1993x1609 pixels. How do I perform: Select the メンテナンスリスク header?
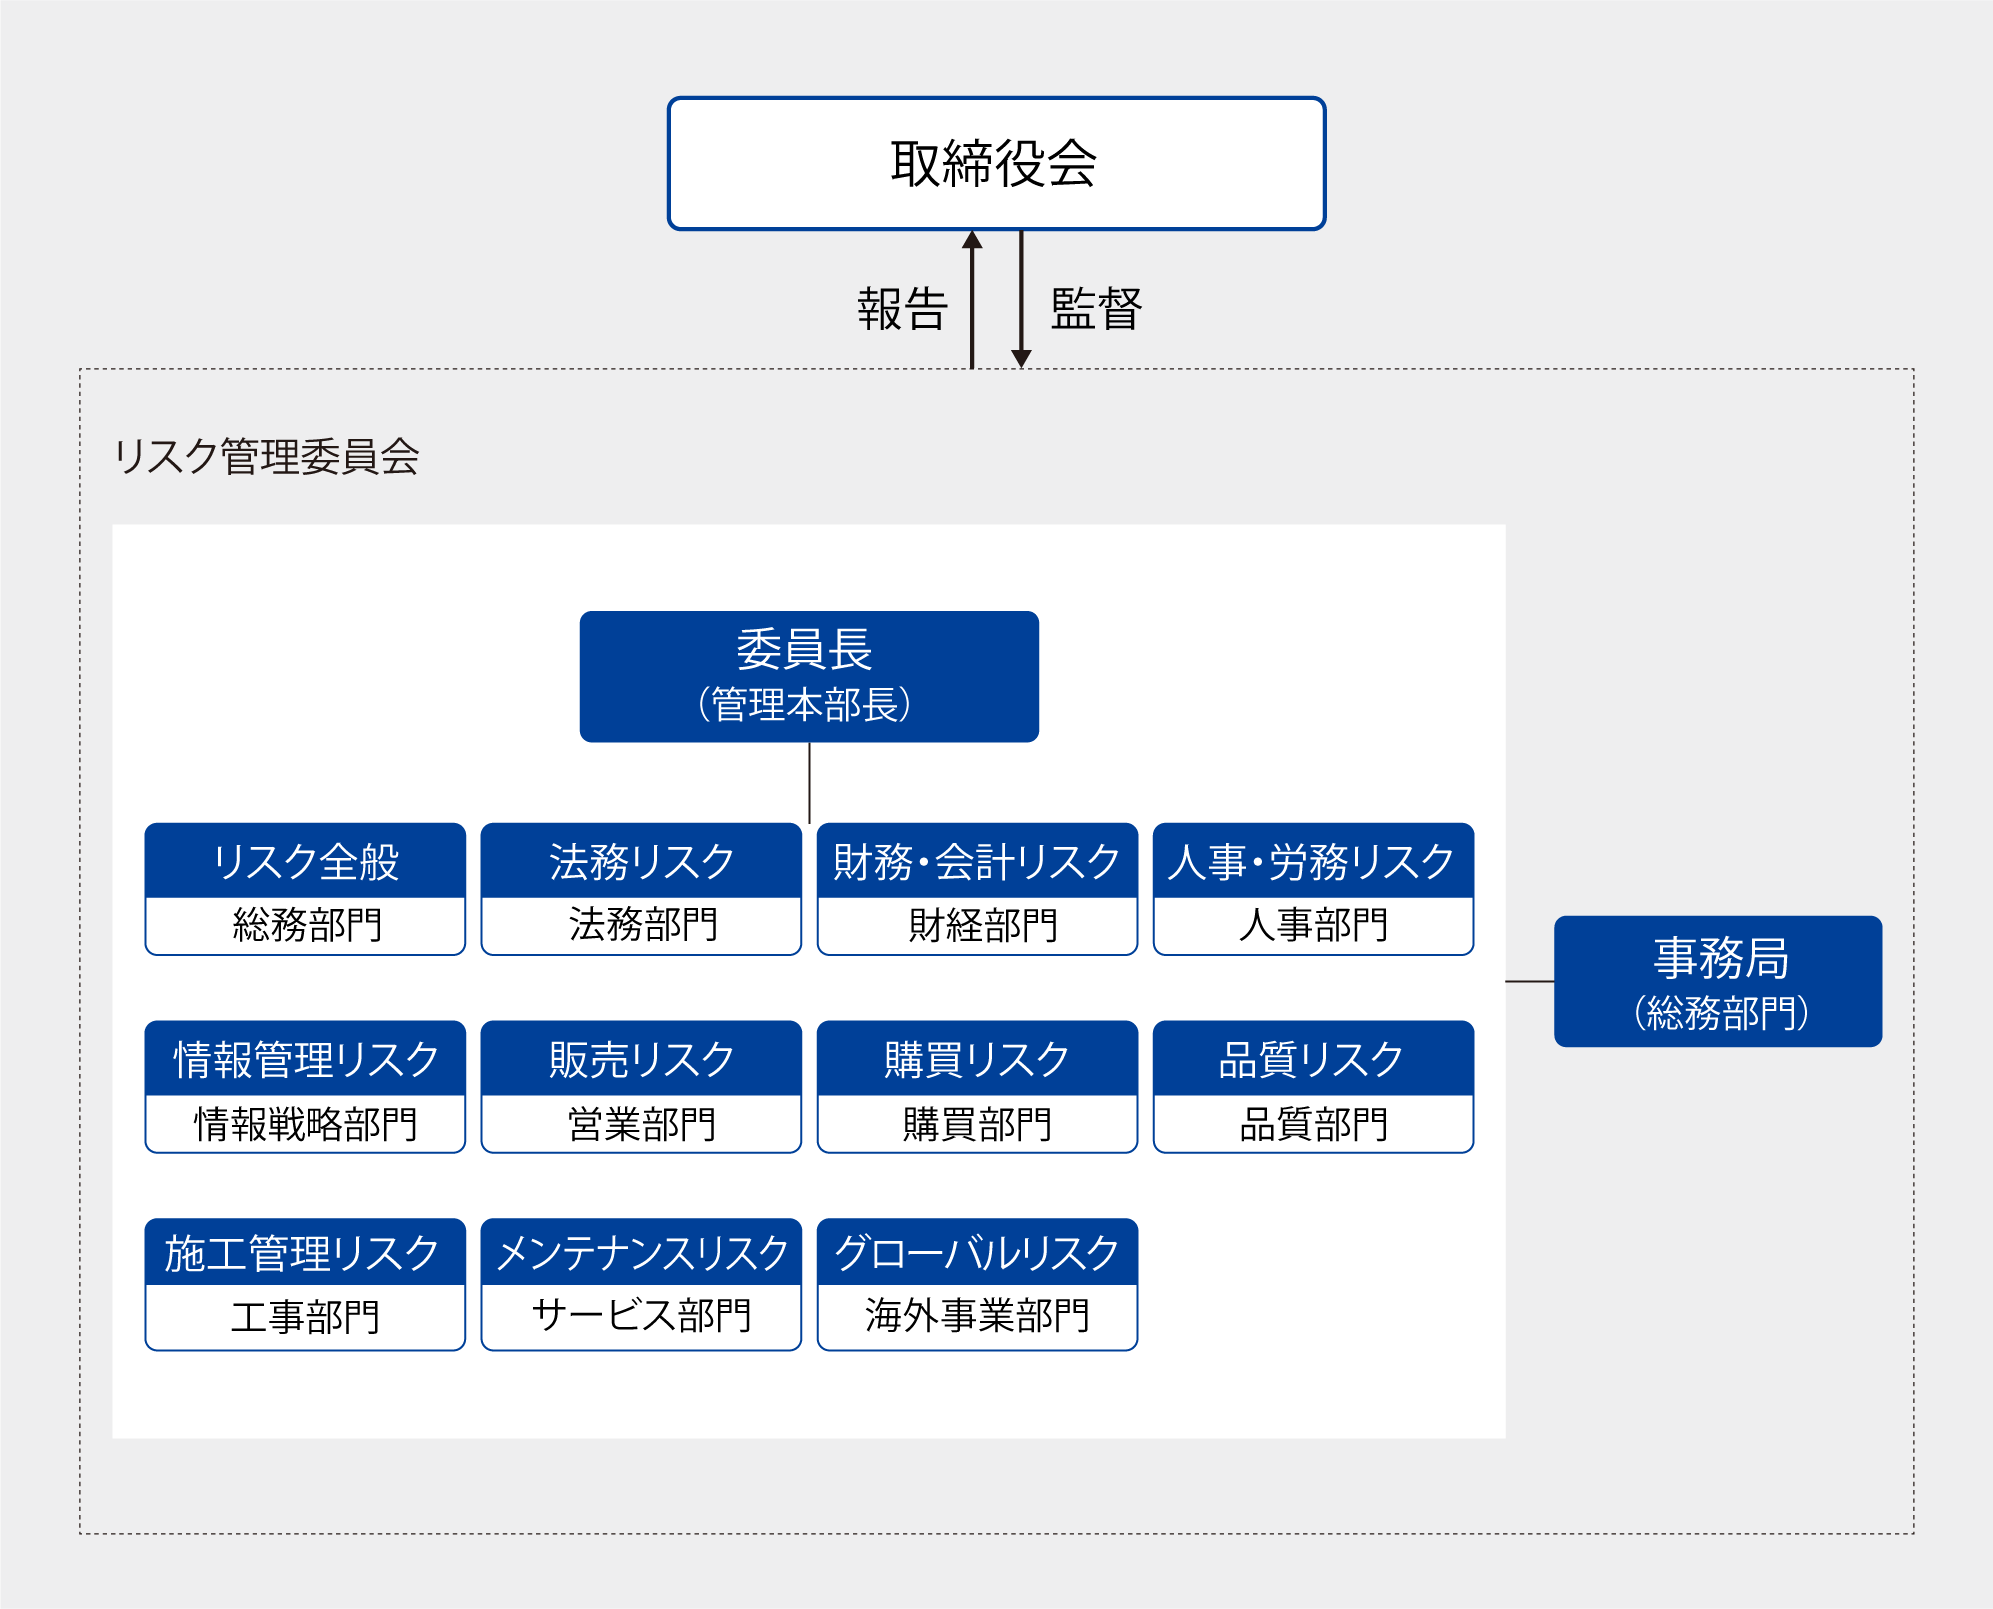coord(641,1253)
